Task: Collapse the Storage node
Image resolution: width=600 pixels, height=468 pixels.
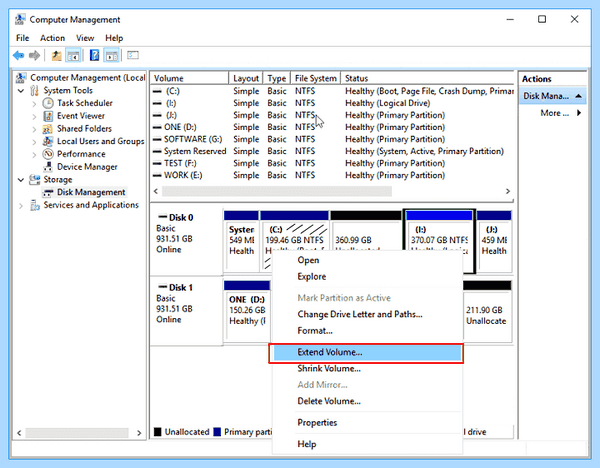Action: pos(21,180)
